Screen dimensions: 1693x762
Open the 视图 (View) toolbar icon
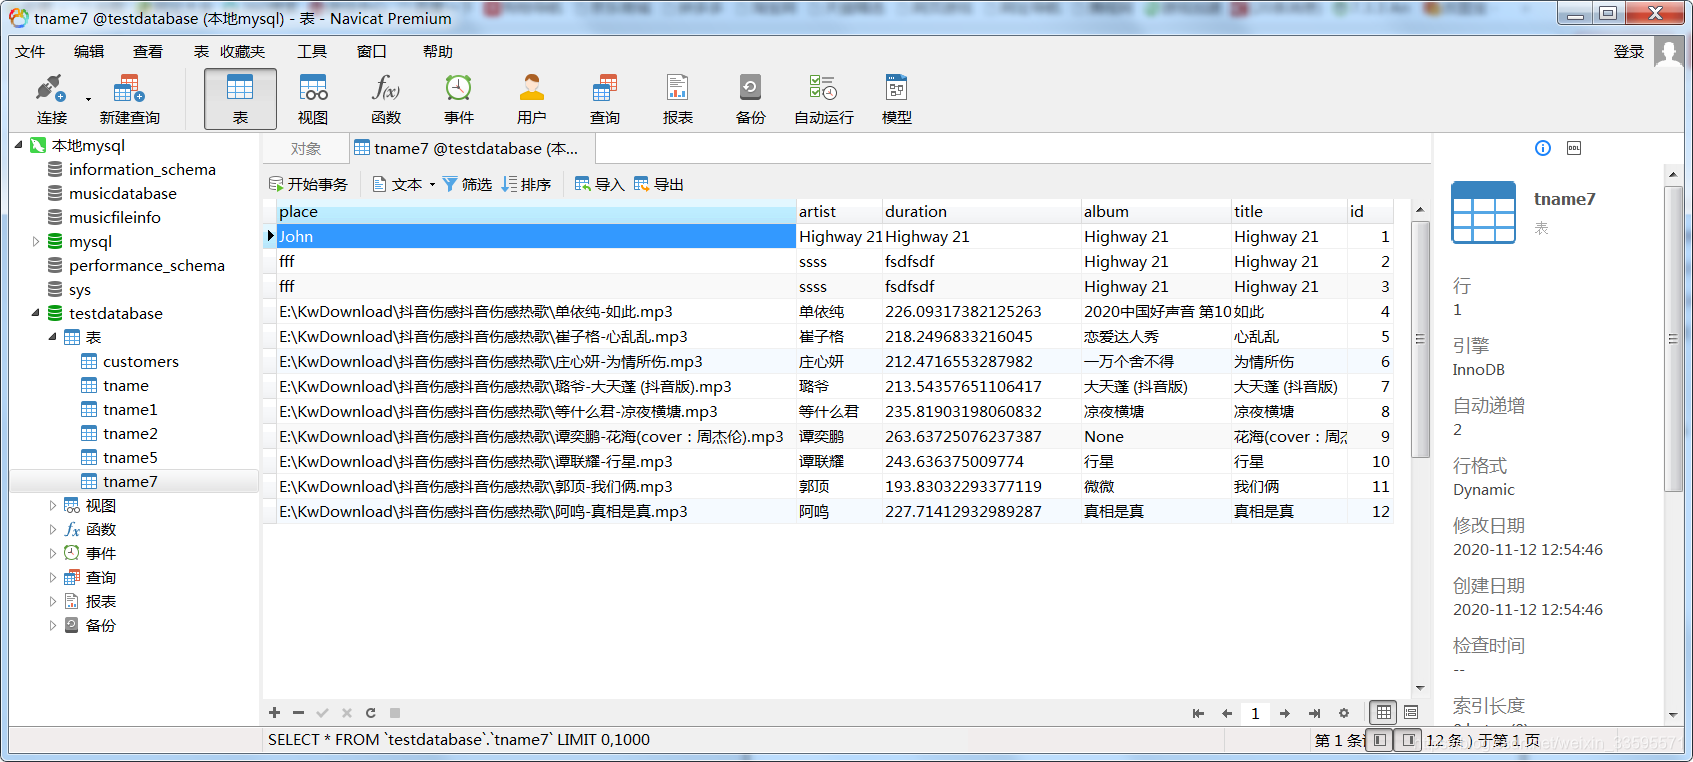(313, 99)
